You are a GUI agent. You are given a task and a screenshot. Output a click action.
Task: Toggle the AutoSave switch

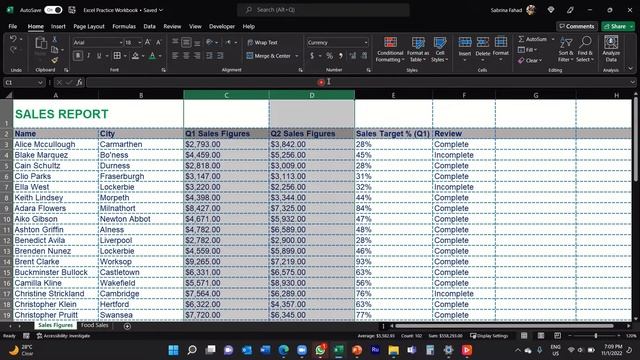(x=53, y=10)
